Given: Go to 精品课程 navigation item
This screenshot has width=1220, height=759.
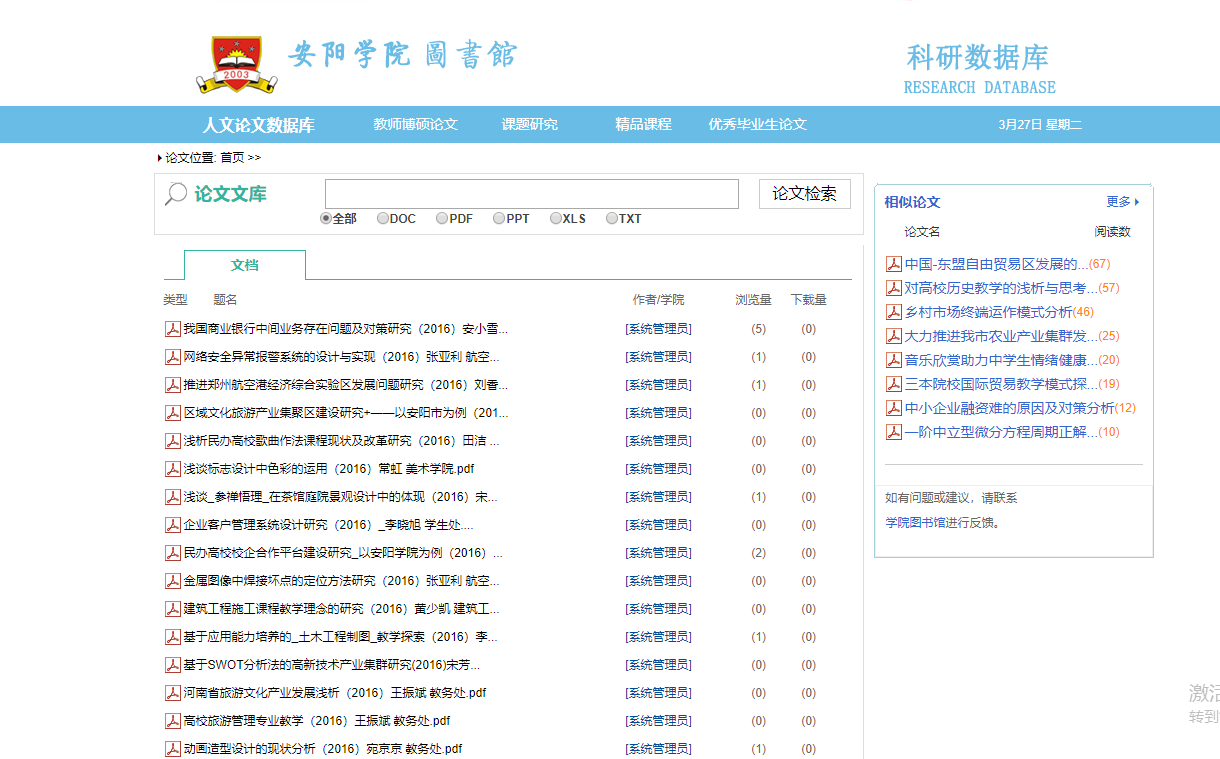Looking at the screenshot, I should (x=643, y=125).
